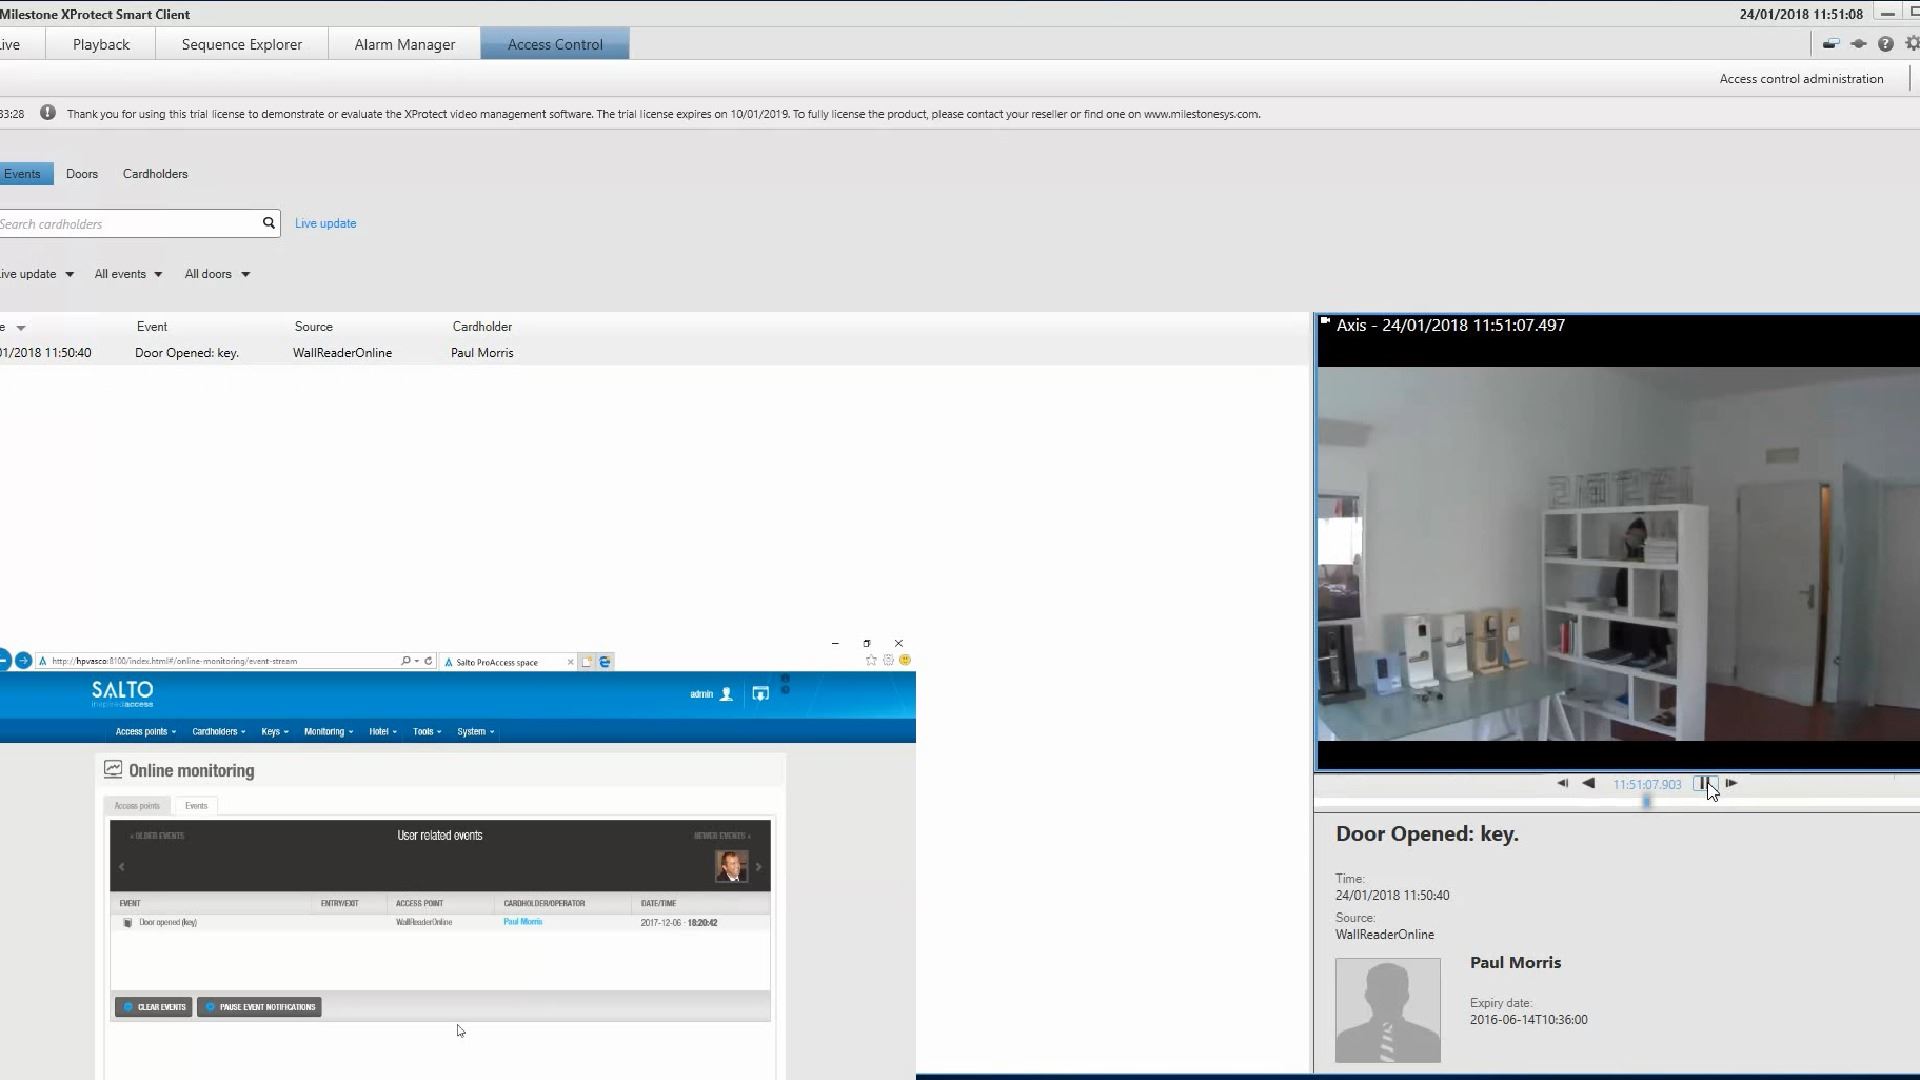Click Pause Event Notifications button
This screenshot has height=1080, width=1920.
coord(259,1007)
